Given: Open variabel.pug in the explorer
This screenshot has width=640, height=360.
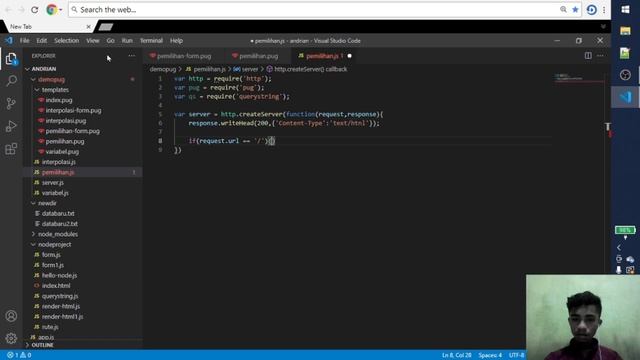Looking at the screenshot, I should pyautogui.click(x=62, y=151).
